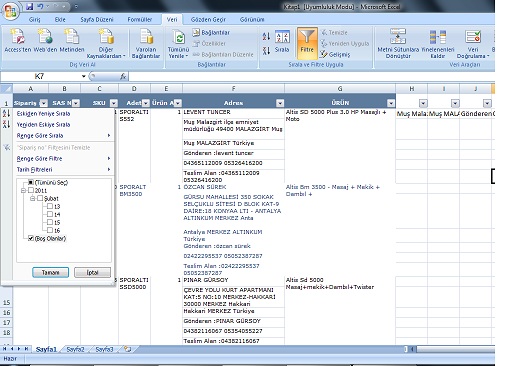Open the Name Box dropdown arrow

pyautogui.click(x=83, y=76)
